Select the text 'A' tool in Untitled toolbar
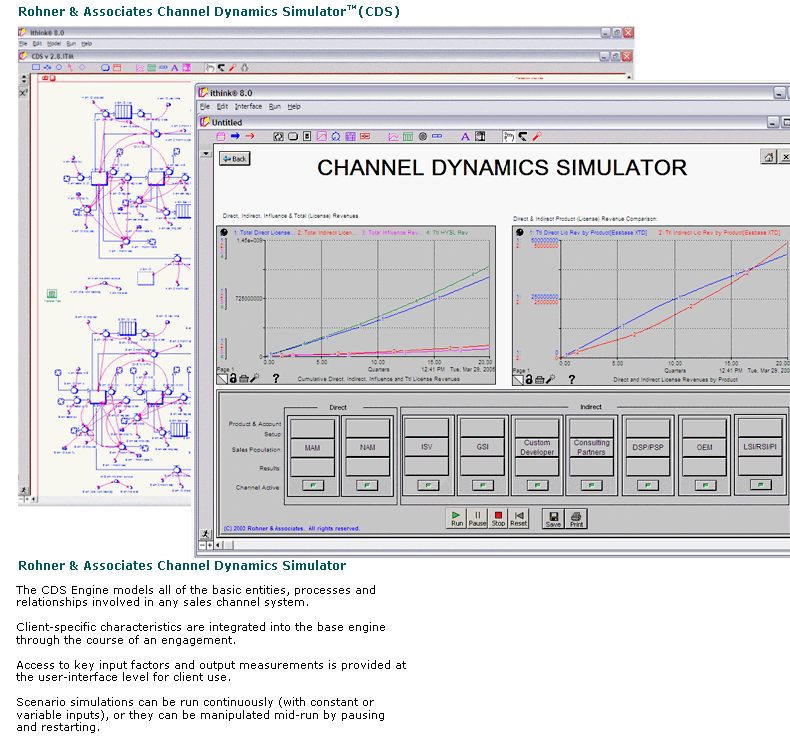Viewport: 790px width, 744px height. (x=465, y=137)
